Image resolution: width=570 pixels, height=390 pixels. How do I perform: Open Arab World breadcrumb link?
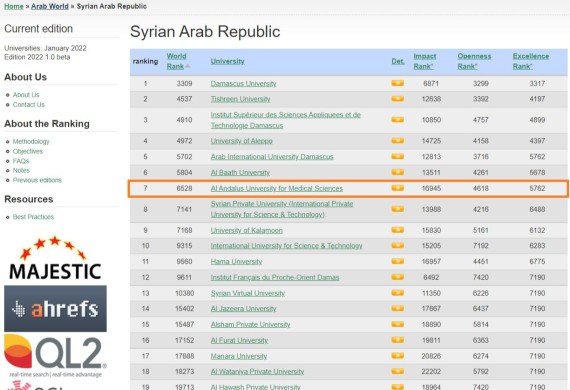[50, 6]
